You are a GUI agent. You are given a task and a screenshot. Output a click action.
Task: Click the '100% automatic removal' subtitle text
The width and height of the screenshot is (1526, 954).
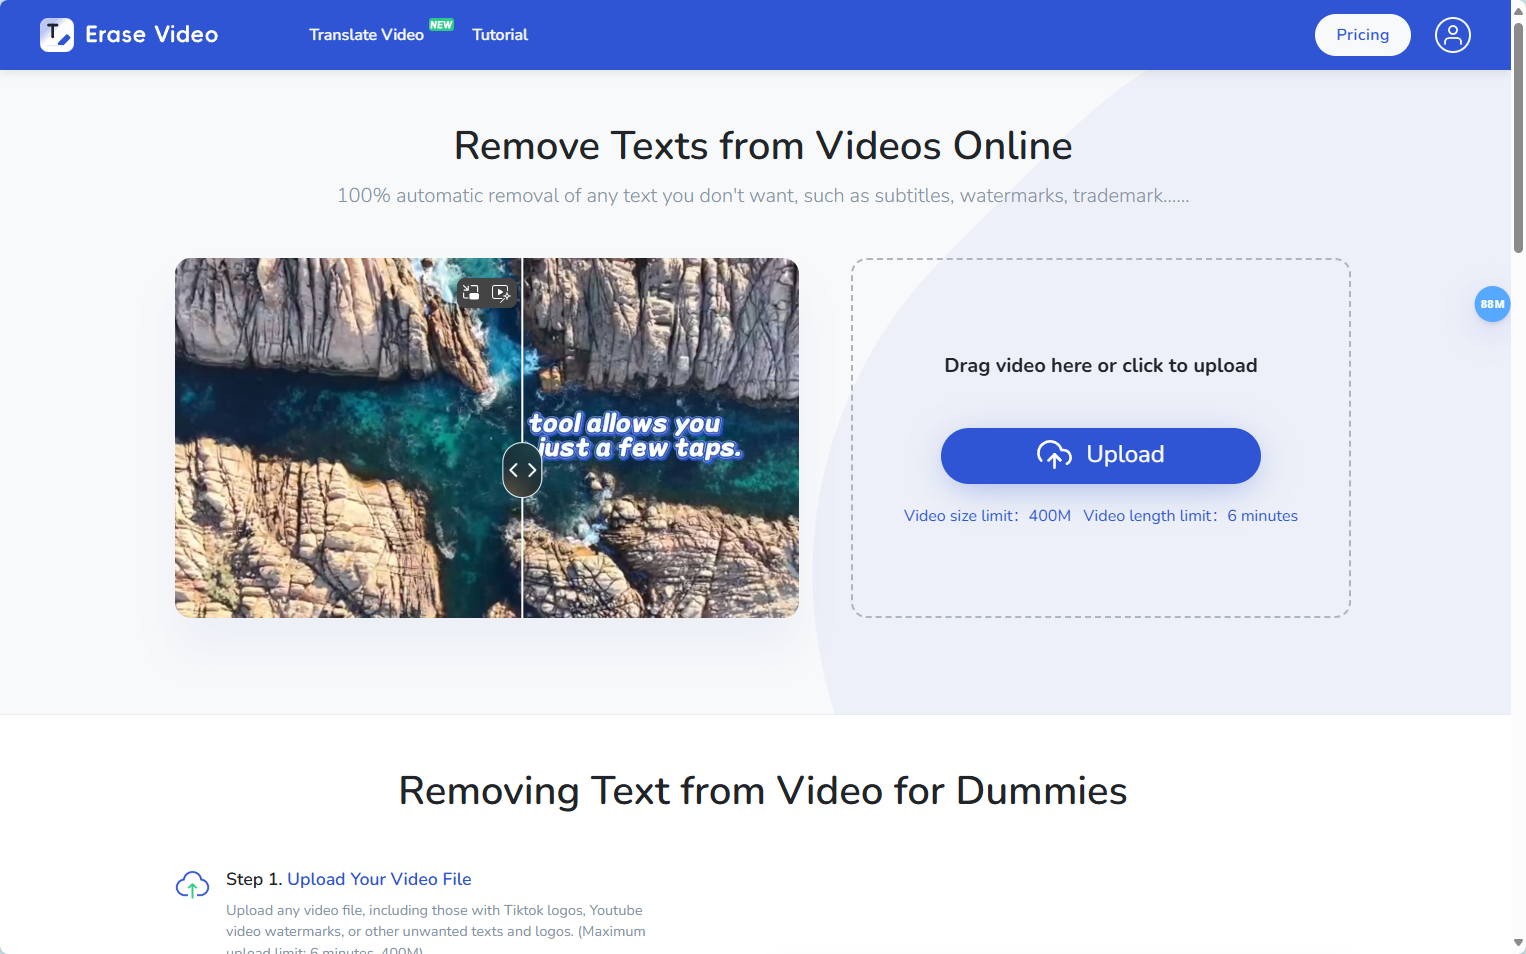tap(763, 196)
